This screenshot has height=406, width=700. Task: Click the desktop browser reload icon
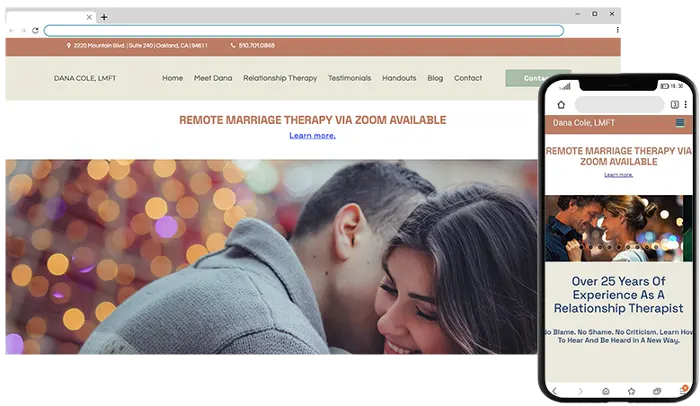point(35,31)
